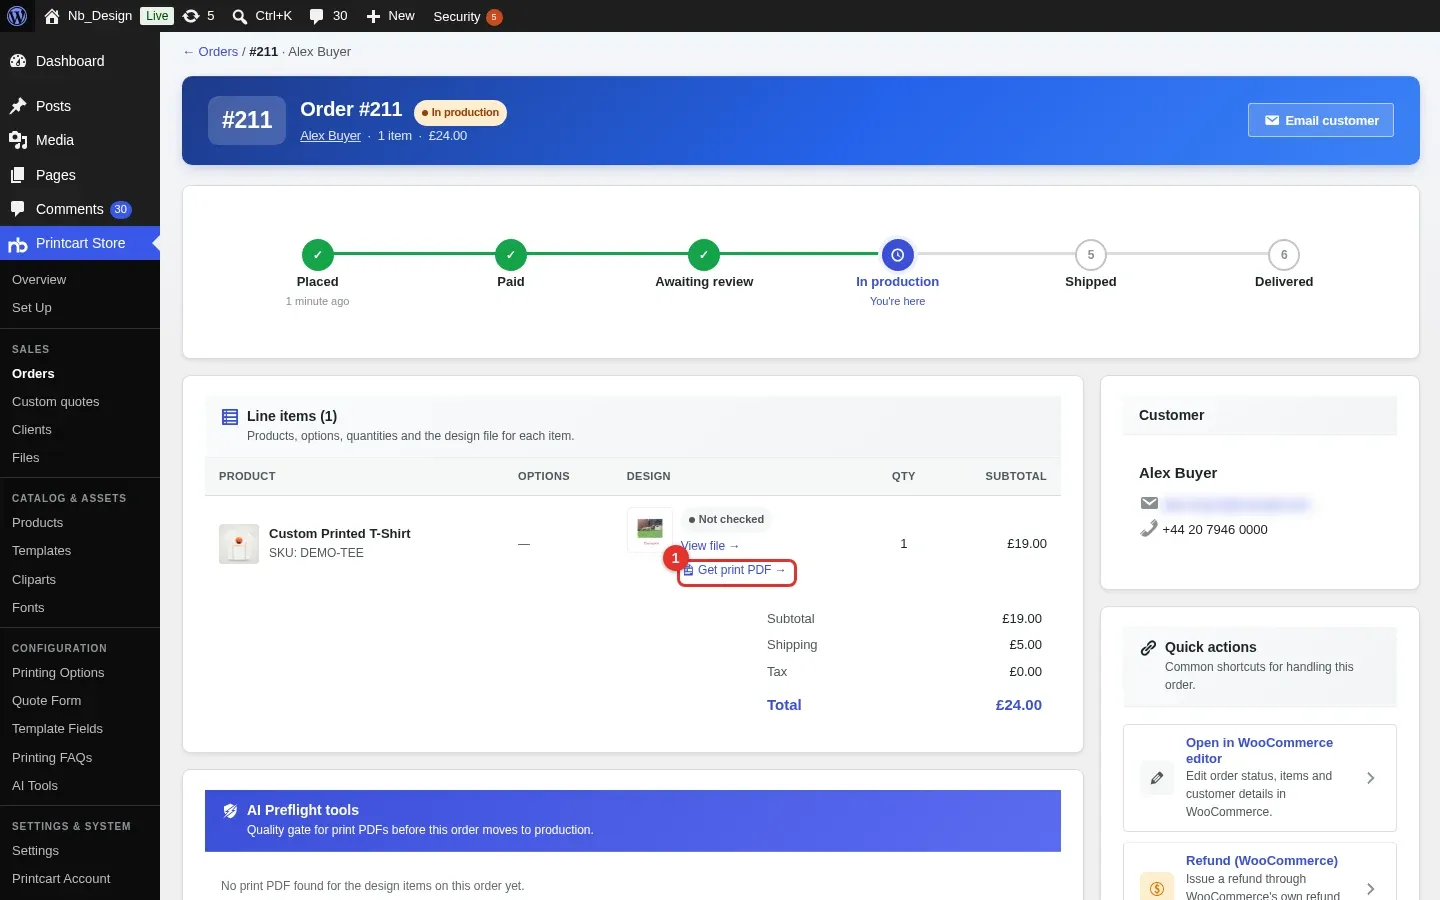Open the View file link
The height and width of the screenshot is (900, 1440).
pyautogui.click(x=710, y=546)
